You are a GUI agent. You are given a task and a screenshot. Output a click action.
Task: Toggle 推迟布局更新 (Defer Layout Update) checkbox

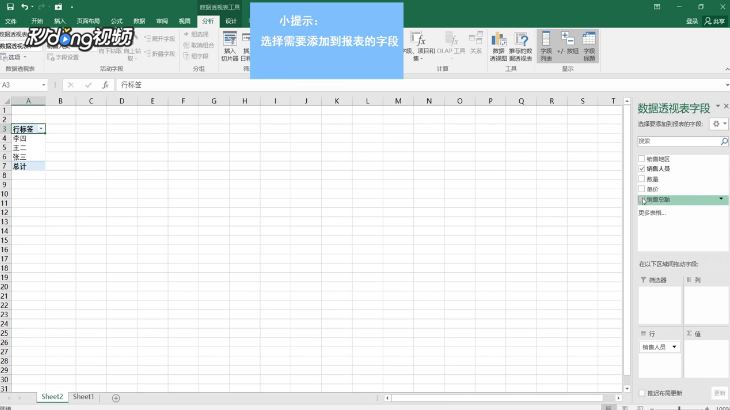coord(642,393)
